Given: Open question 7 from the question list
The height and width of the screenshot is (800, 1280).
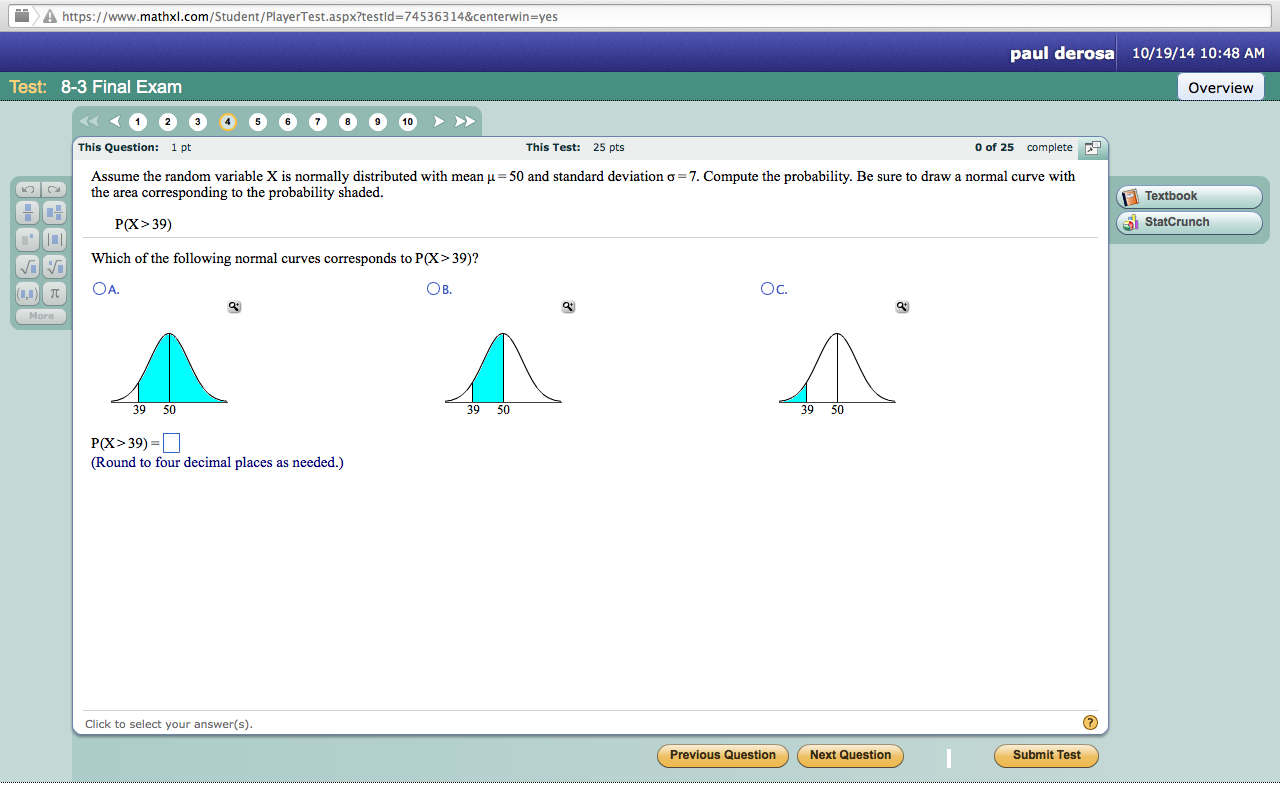Looking at the screenshot, I should (317, 121).
